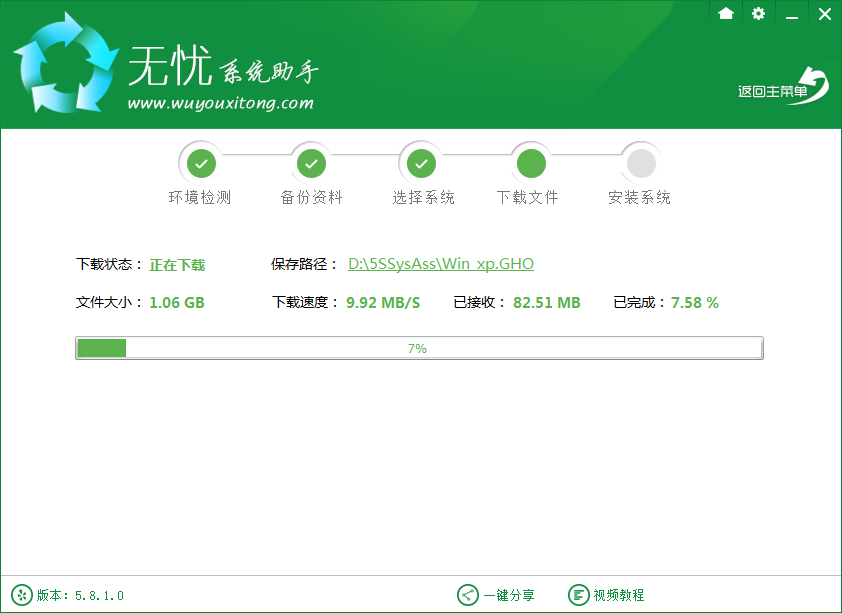Open the Win_xp.GHO save path link
Screen dimensions: 842x613
click(x=441, y=264)
